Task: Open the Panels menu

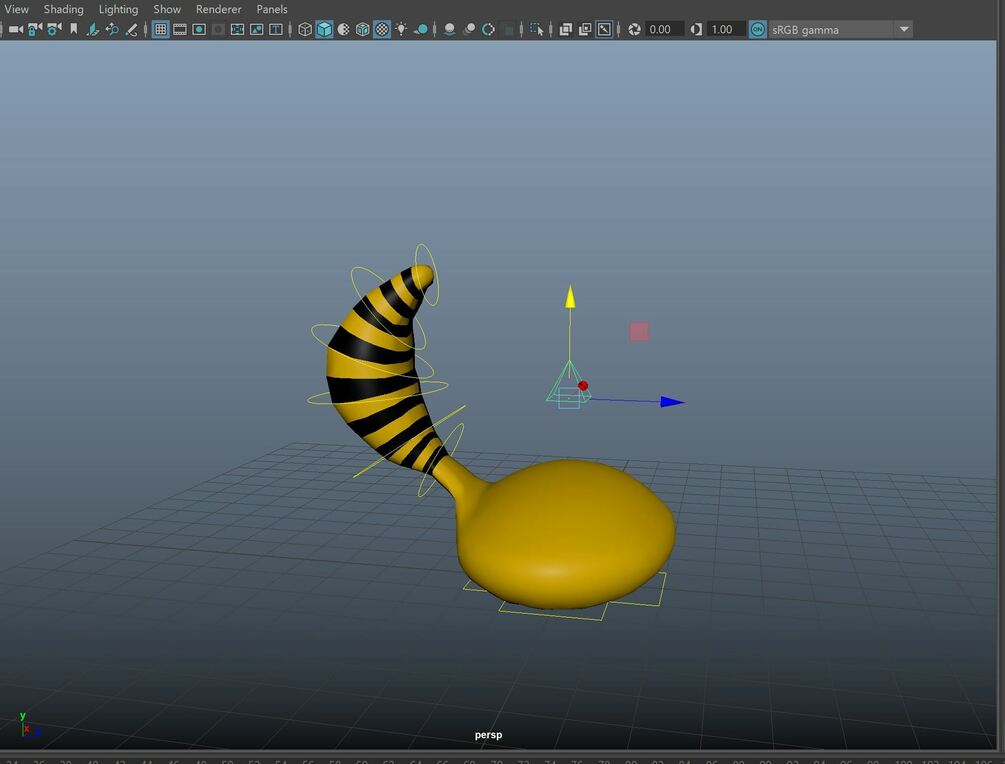Action: click(x=272, y=9)
